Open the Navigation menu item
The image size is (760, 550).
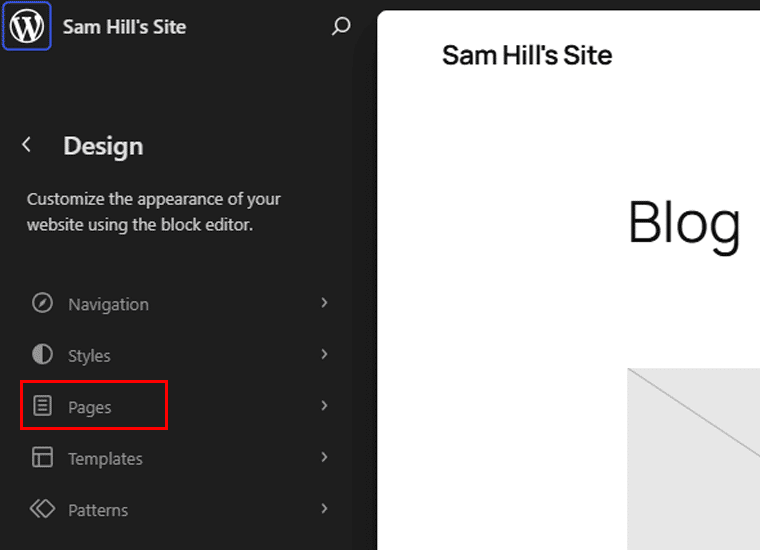point(108,304)
